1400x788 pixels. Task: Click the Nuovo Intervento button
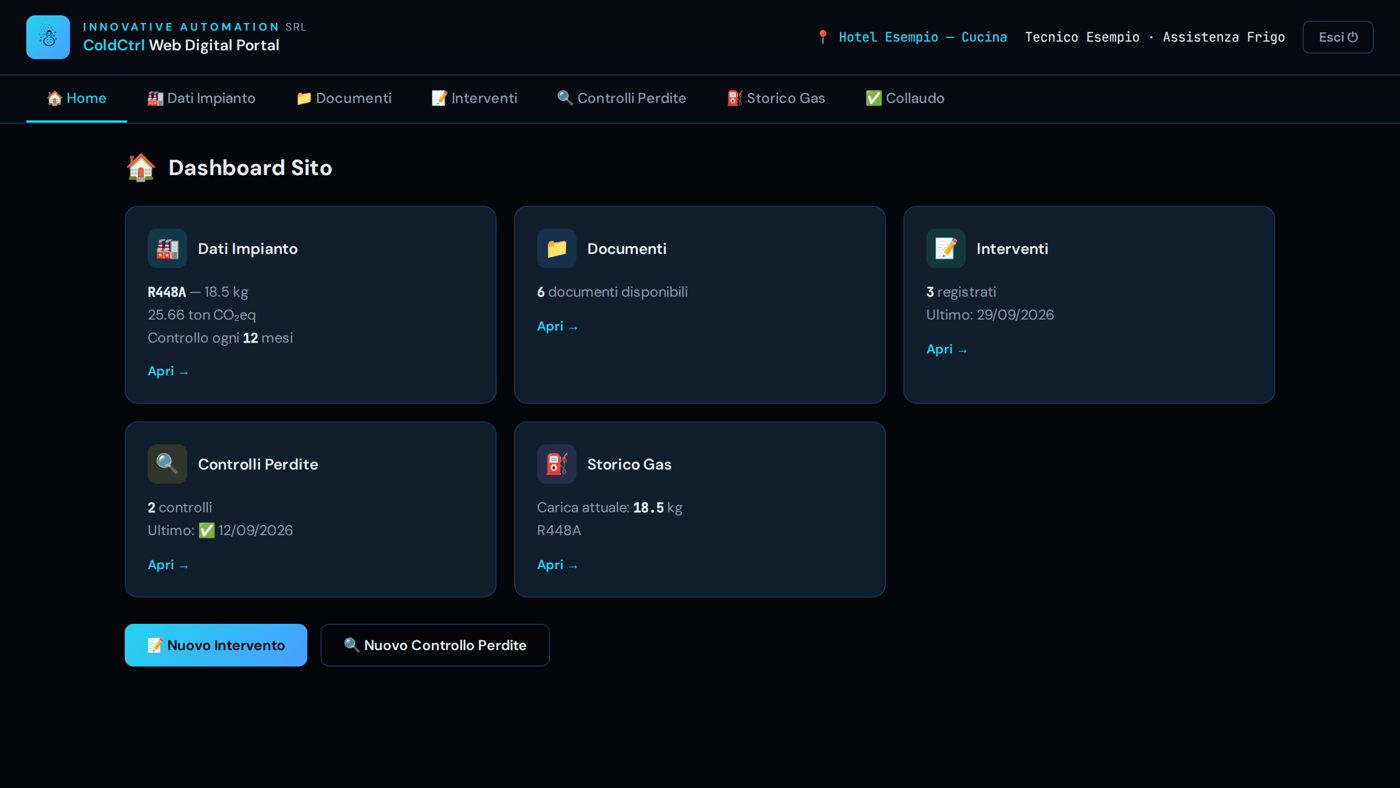(216, 645)
